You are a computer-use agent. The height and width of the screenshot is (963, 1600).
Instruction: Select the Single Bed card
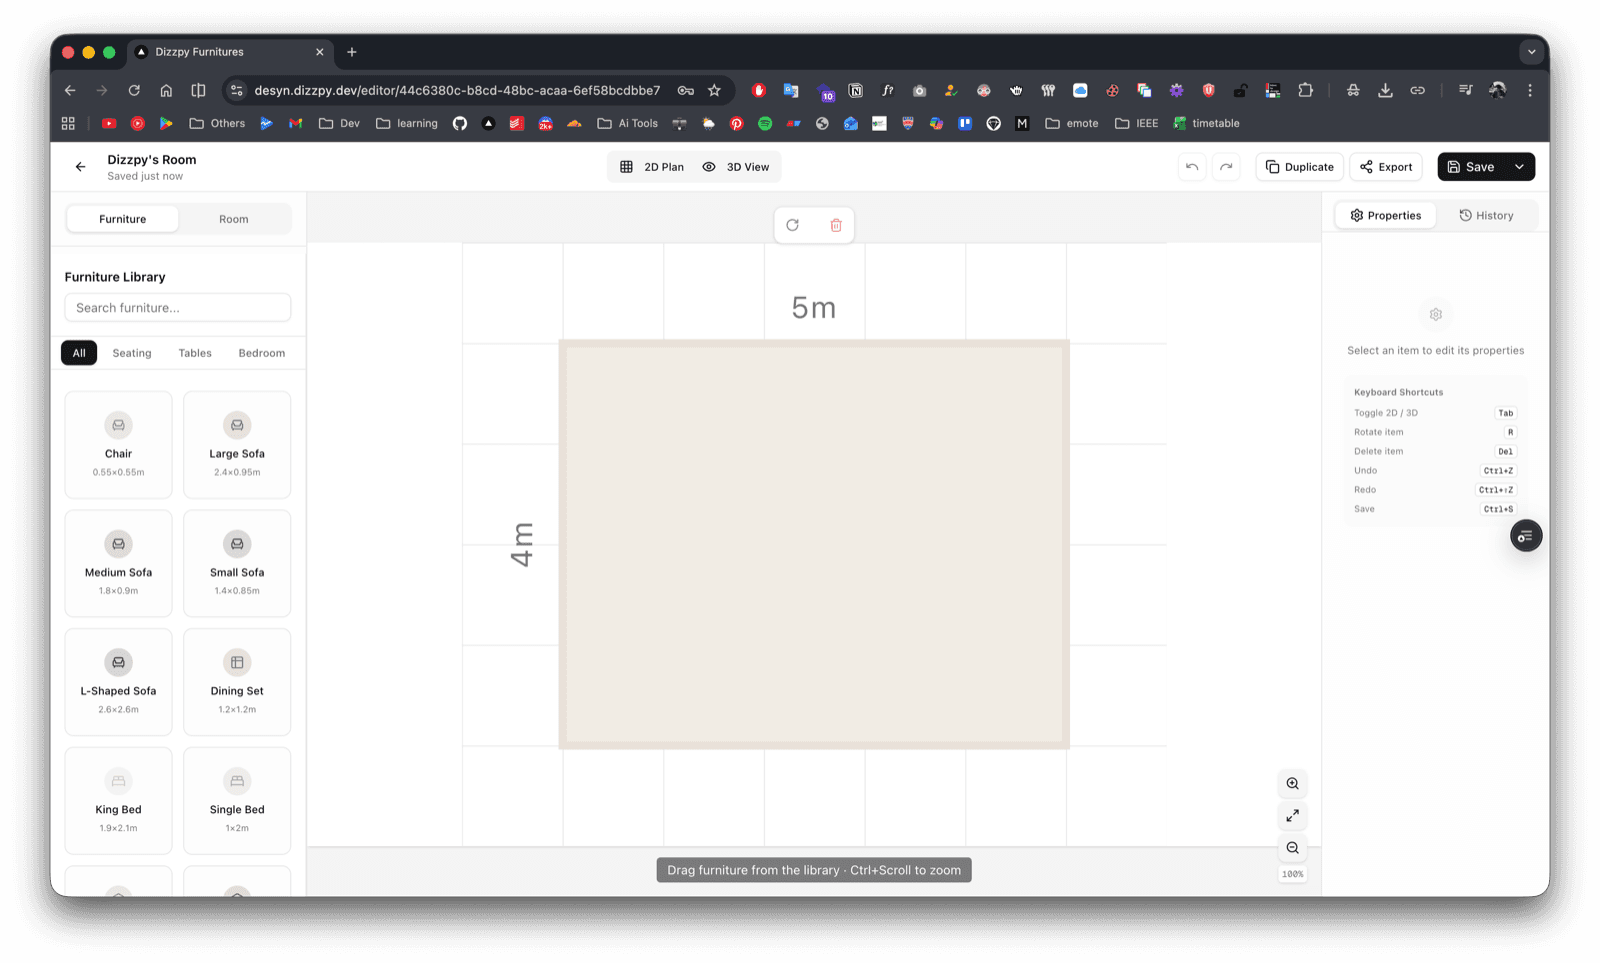point(237,800)
